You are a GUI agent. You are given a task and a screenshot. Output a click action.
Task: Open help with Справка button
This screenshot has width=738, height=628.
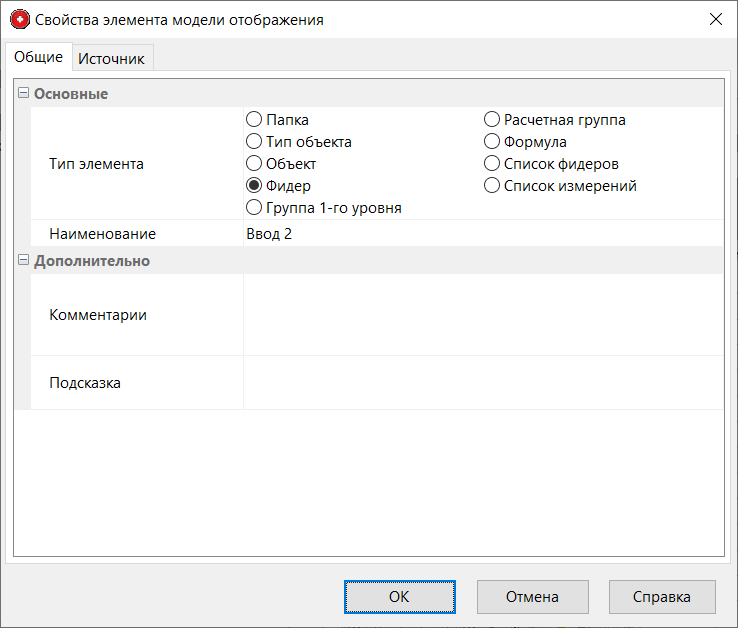tap(661, 597)
